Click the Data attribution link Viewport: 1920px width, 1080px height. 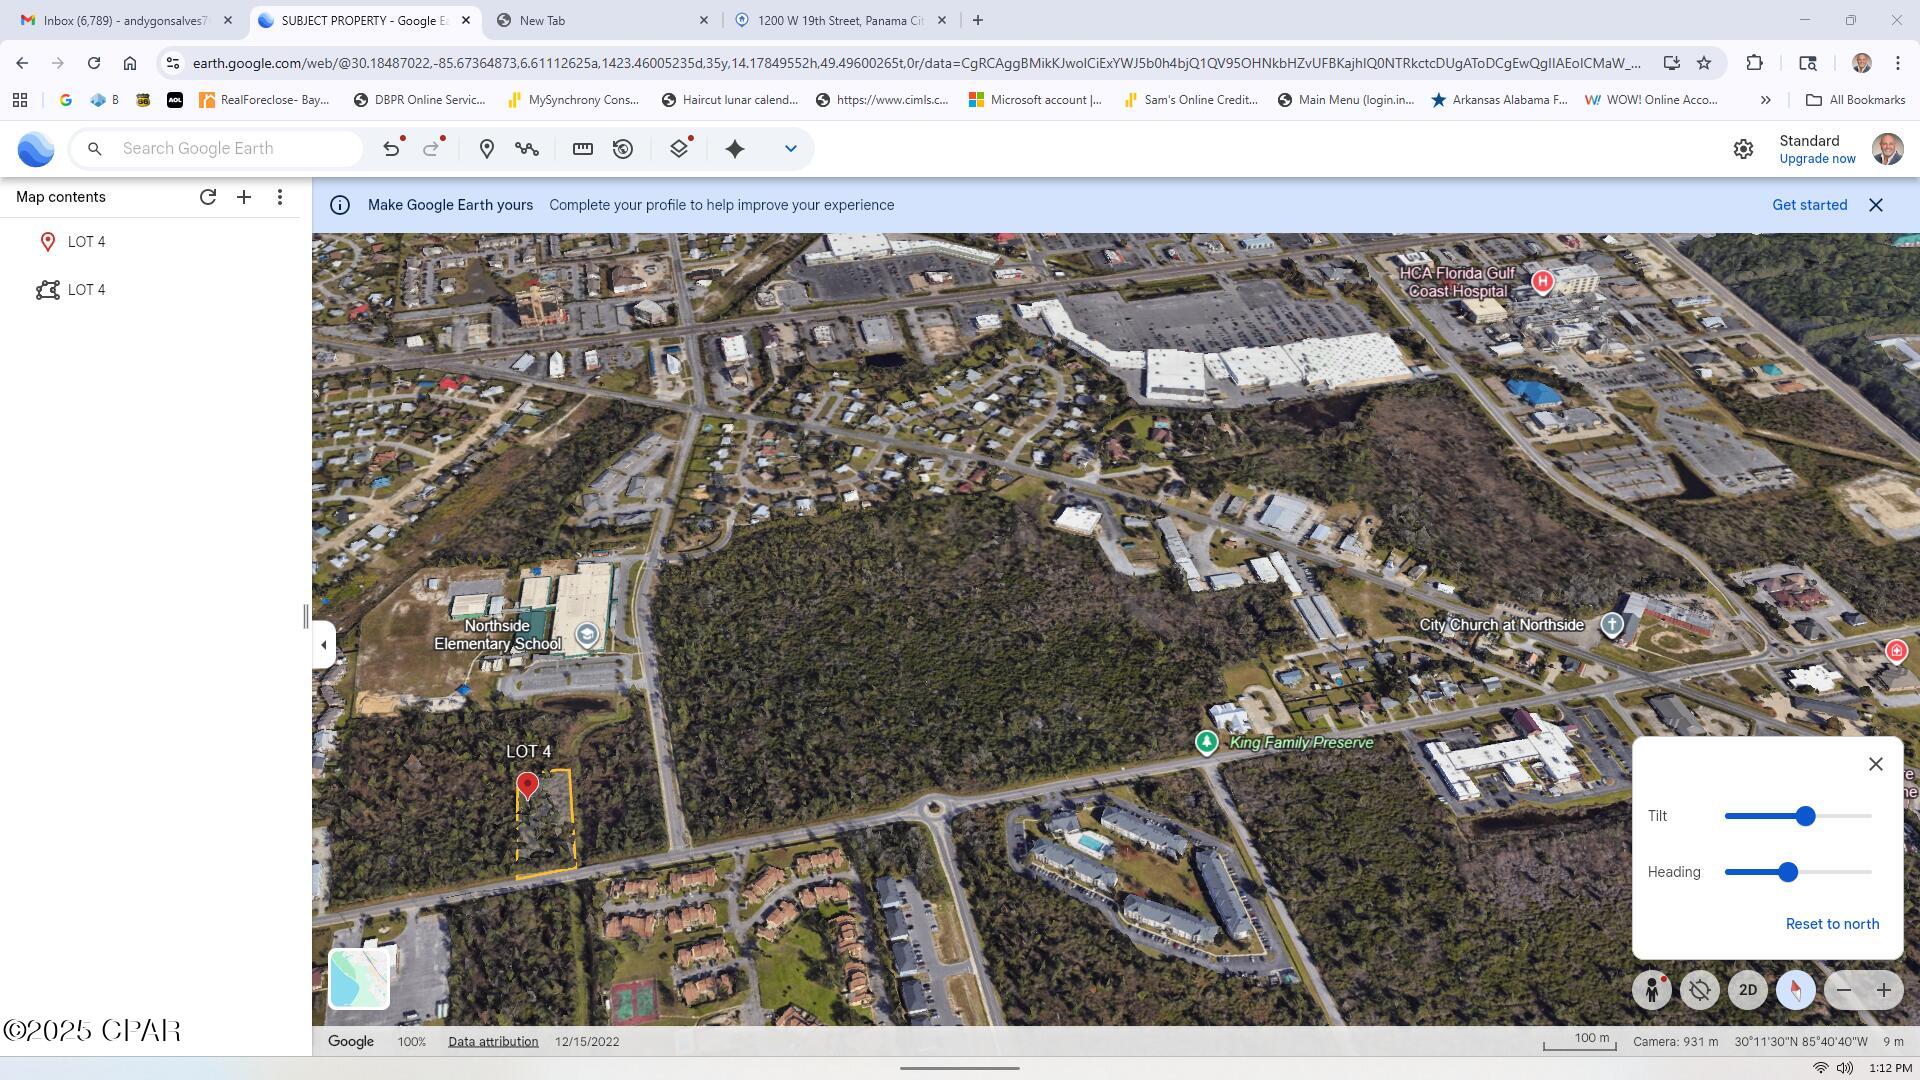[x=493, y=1041]
